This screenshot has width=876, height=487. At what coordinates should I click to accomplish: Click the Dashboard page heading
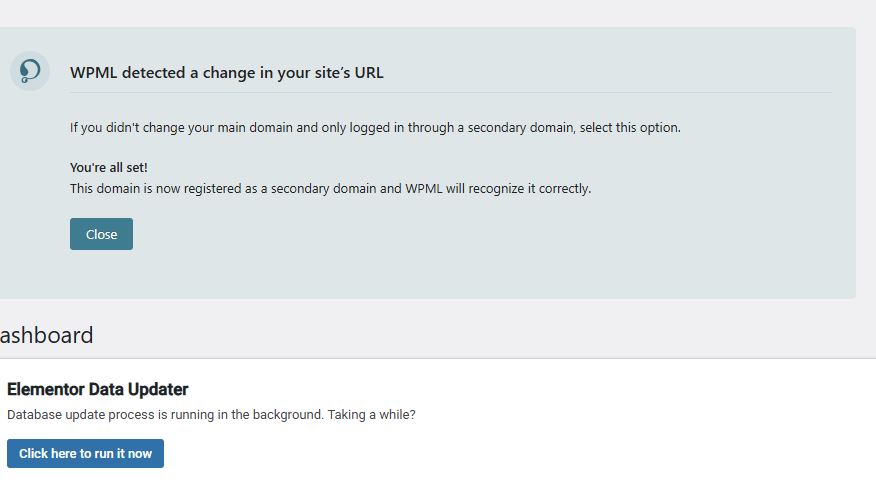click(47, 335)
